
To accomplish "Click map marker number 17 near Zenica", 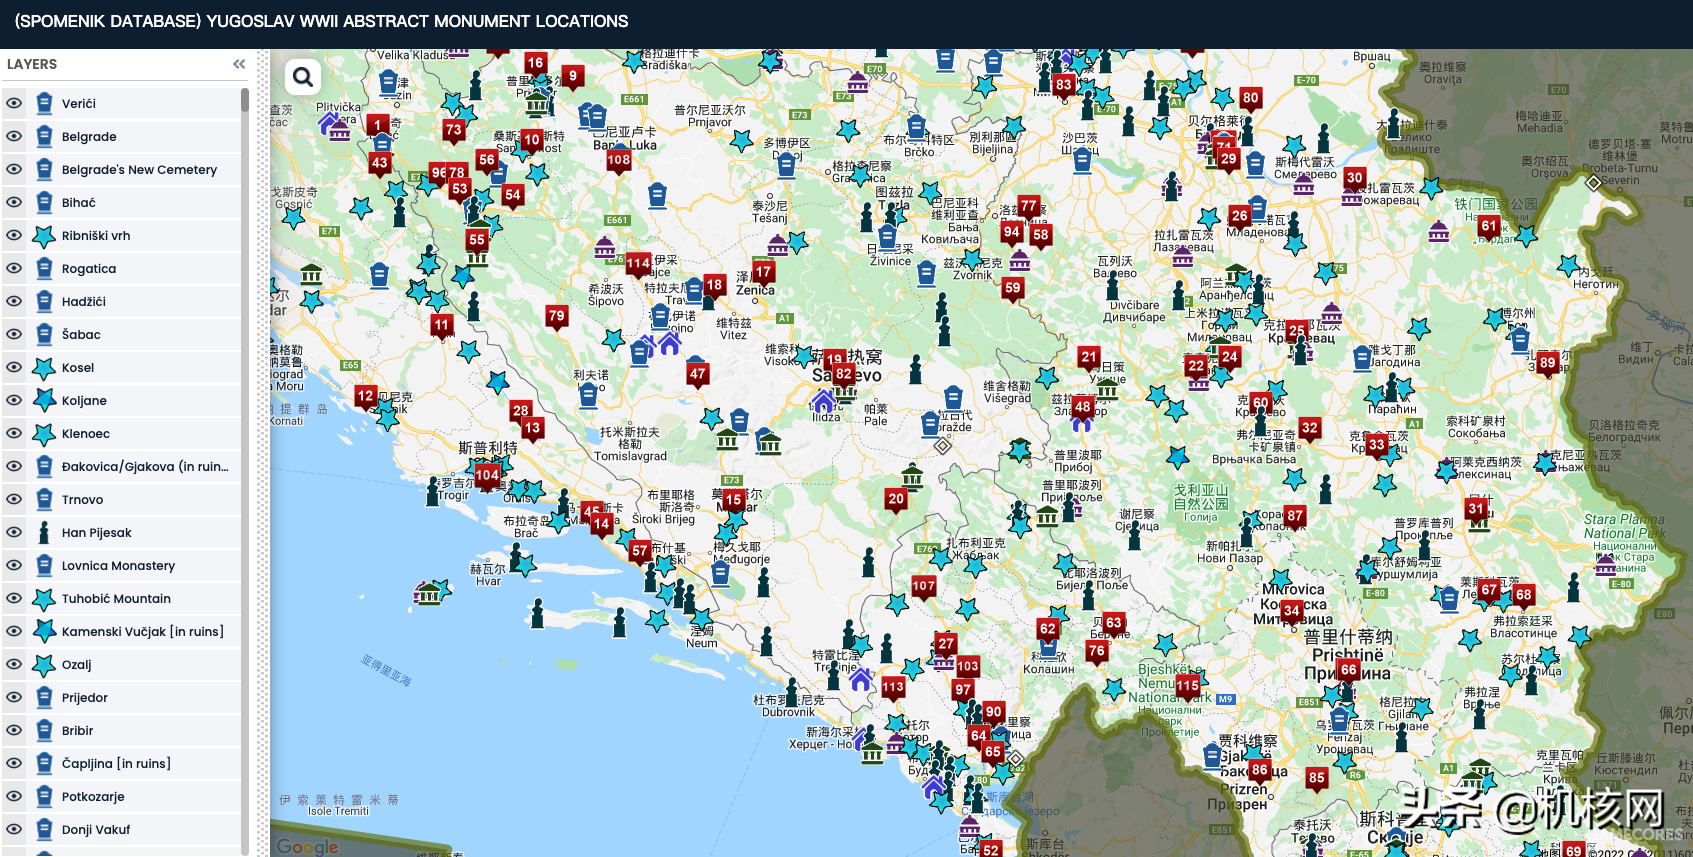I will [x=763, y=273].
